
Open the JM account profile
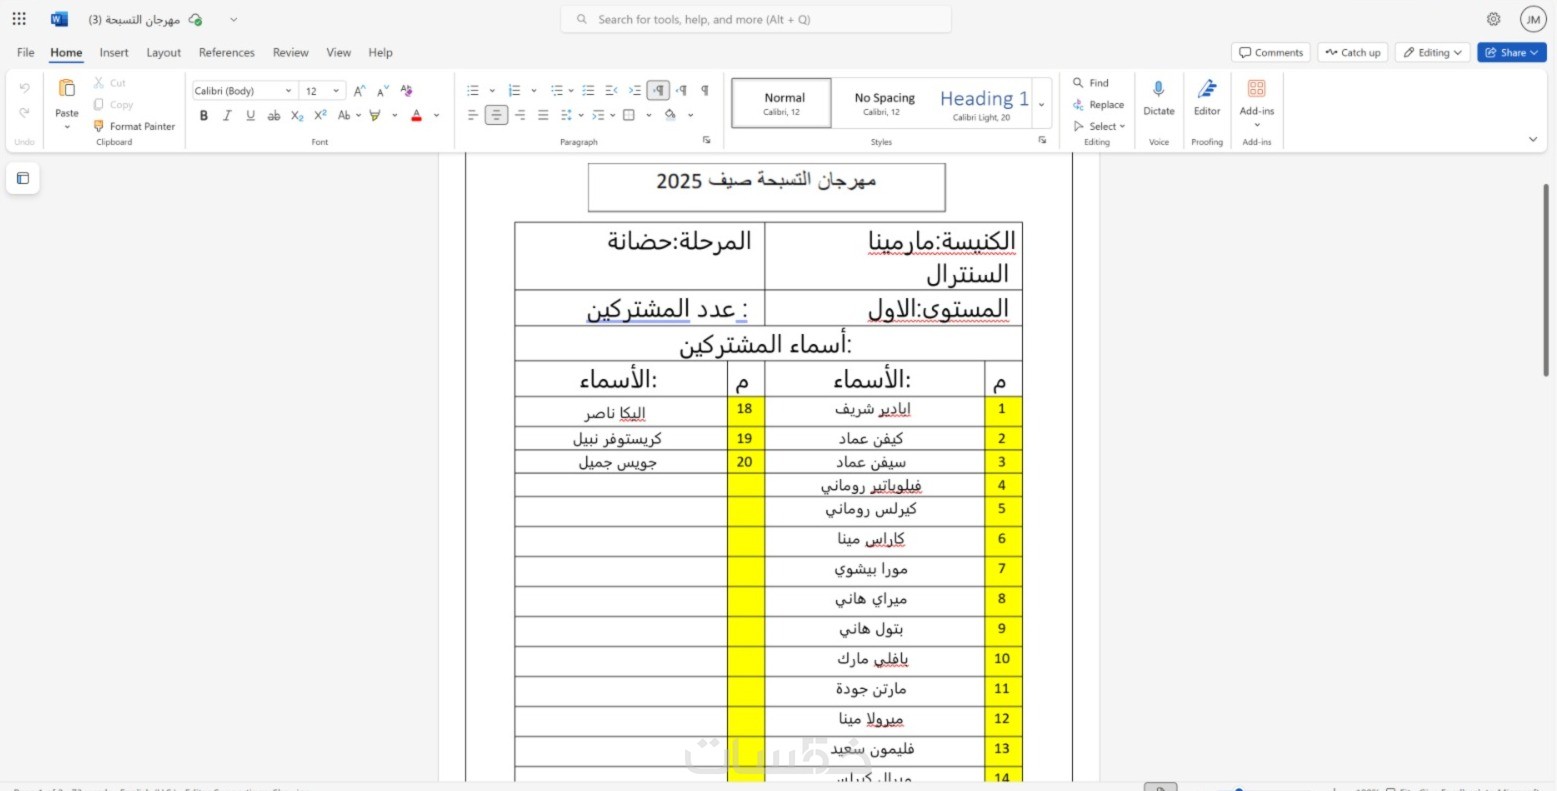[1533, 19]
